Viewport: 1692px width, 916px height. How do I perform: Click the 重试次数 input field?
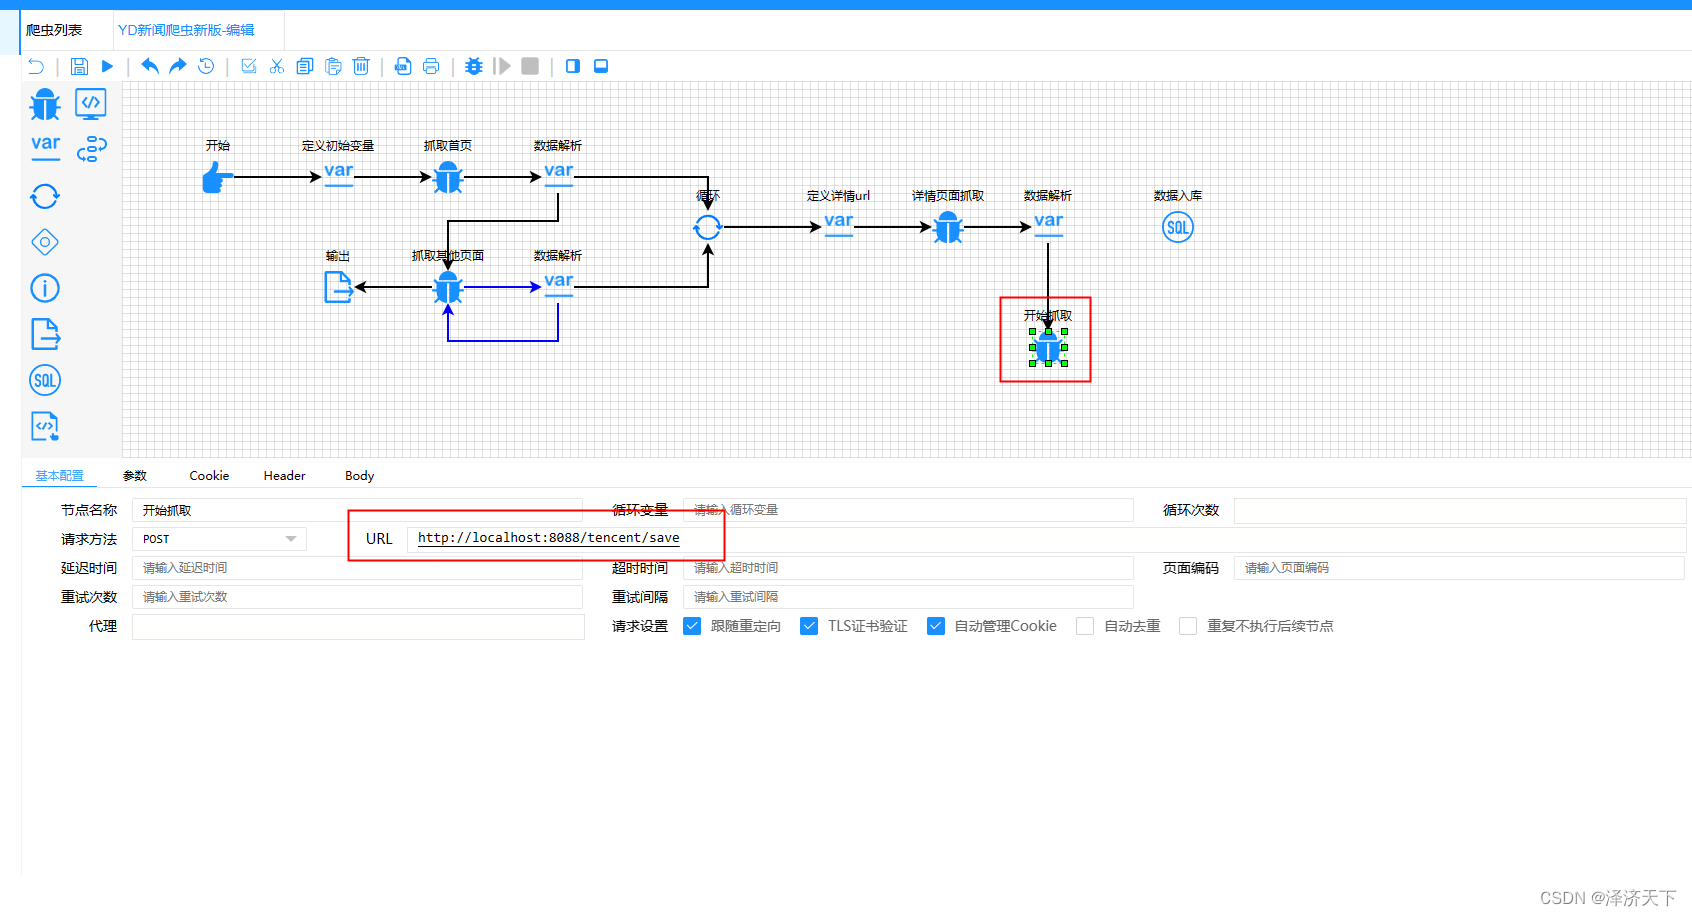357,597
